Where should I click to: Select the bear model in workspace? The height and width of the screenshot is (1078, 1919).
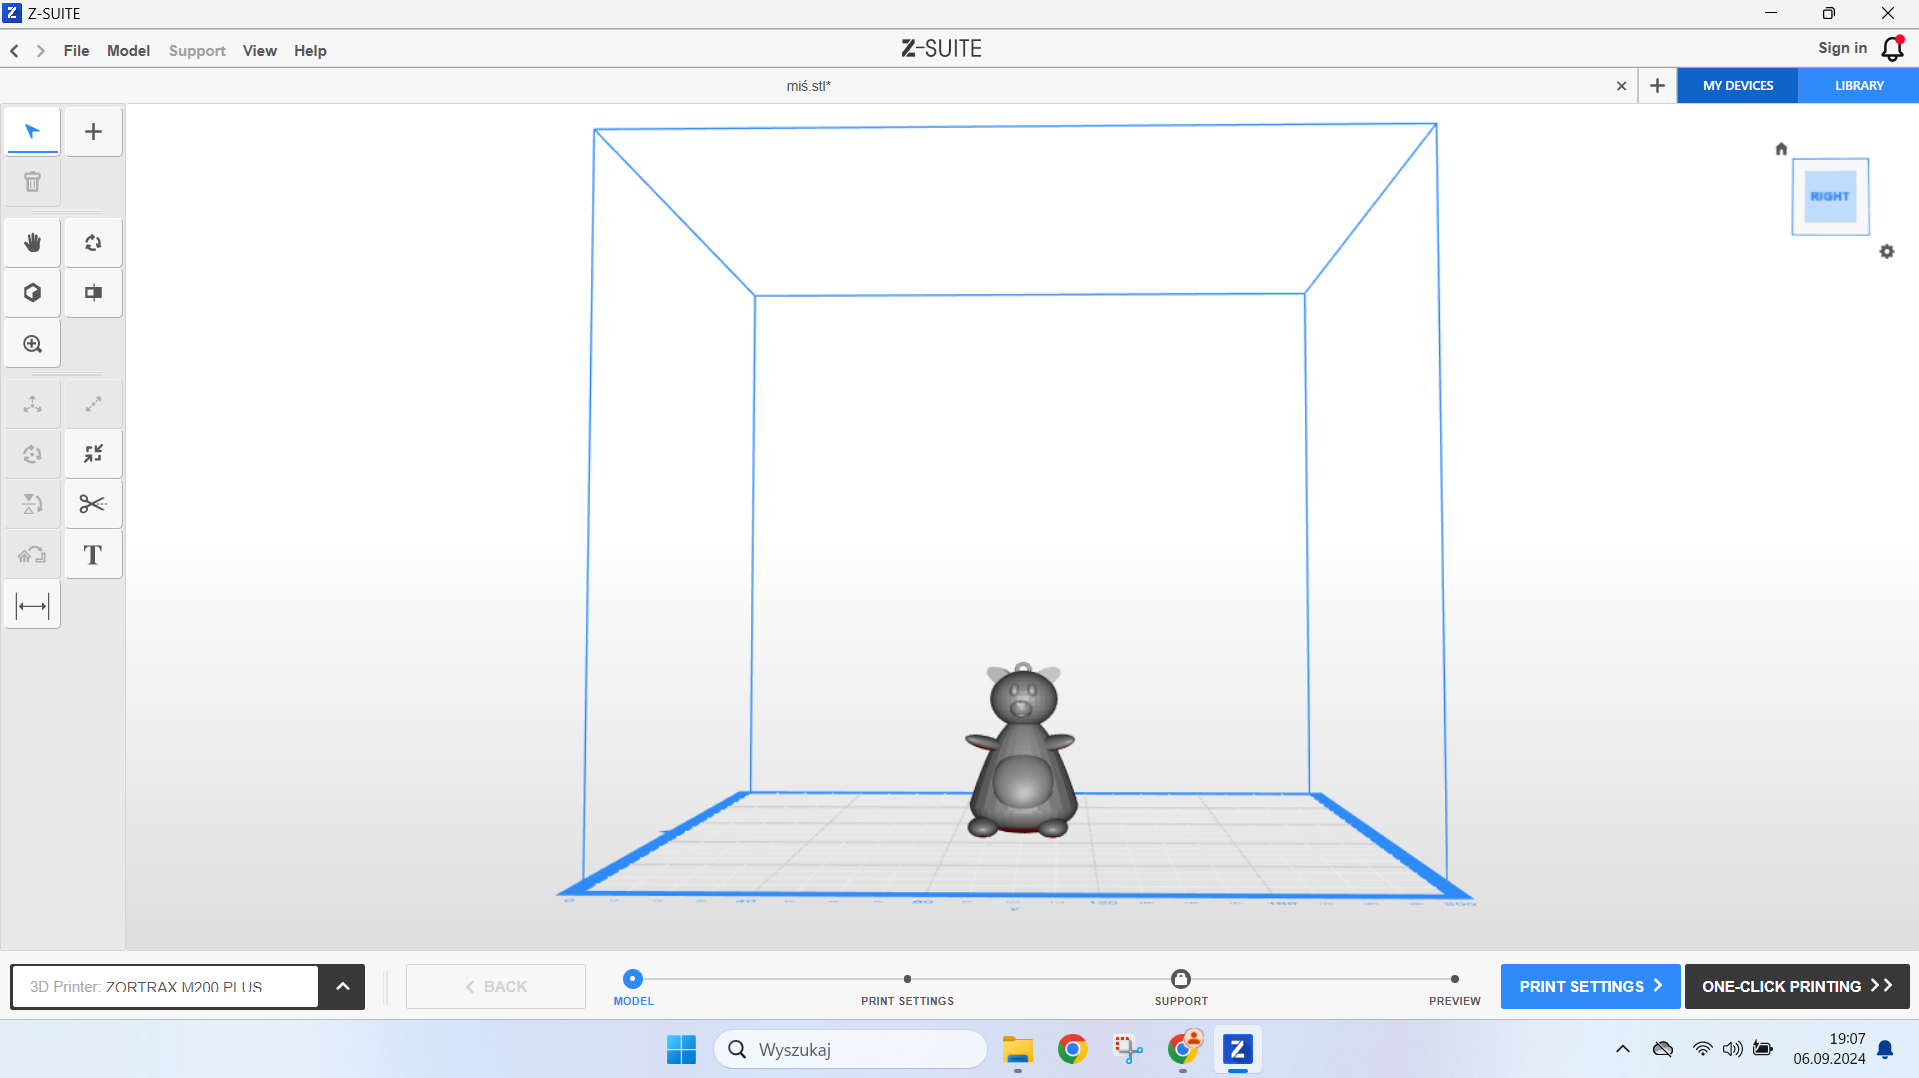coord(1021,752)
